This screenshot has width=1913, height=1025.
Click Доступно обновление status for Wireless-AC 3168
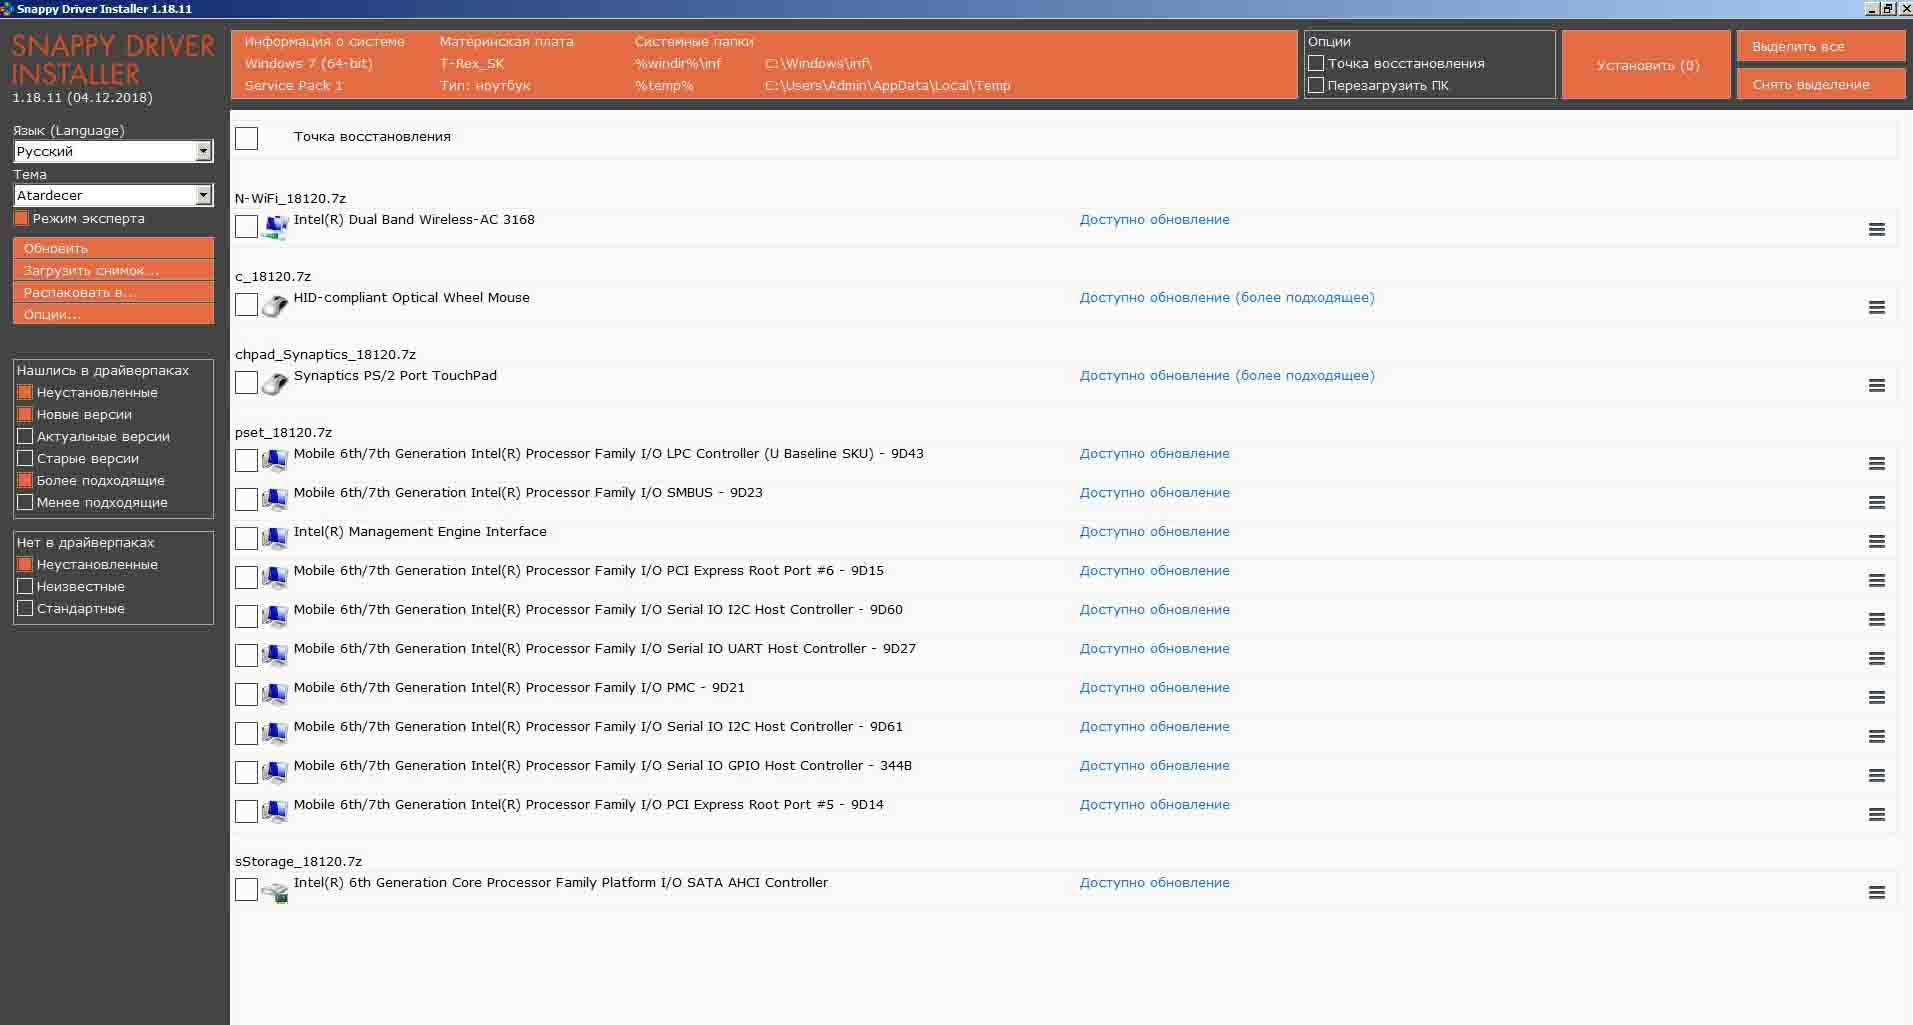pos(1154,220)
